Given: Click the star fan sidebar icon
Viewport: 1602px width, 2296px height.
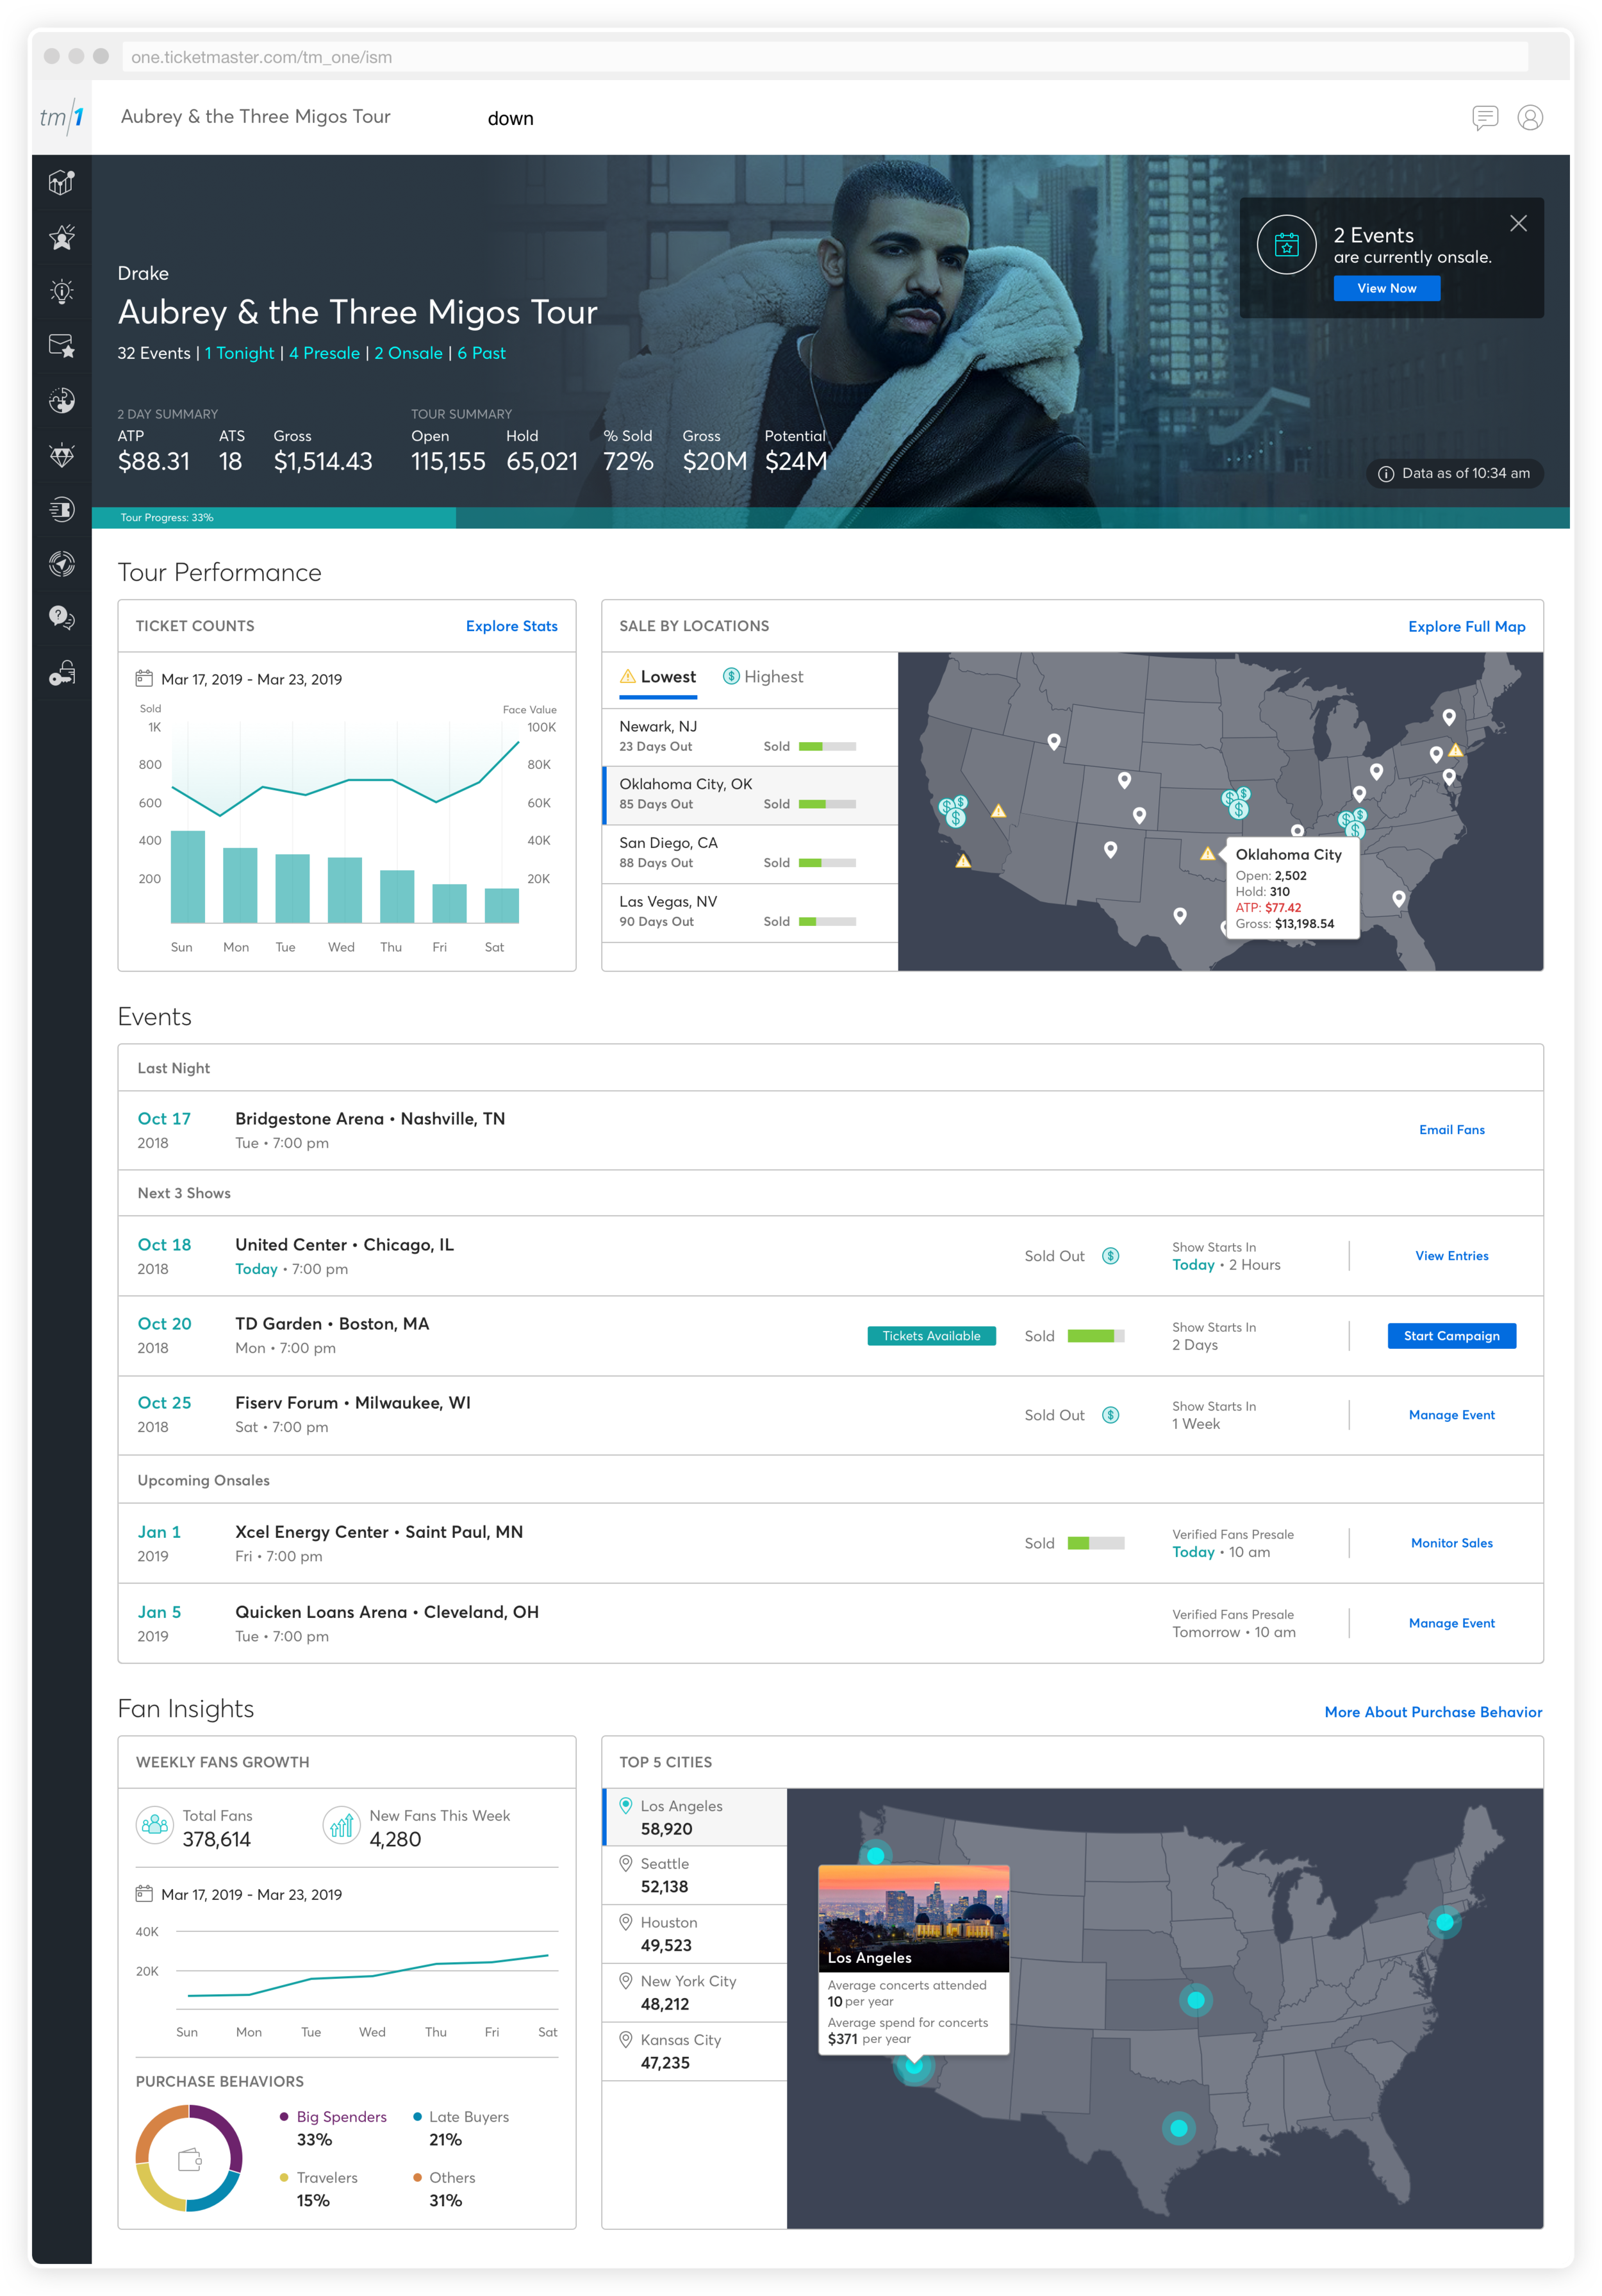Looking at the screenshot, I should [x=62, y=237].
